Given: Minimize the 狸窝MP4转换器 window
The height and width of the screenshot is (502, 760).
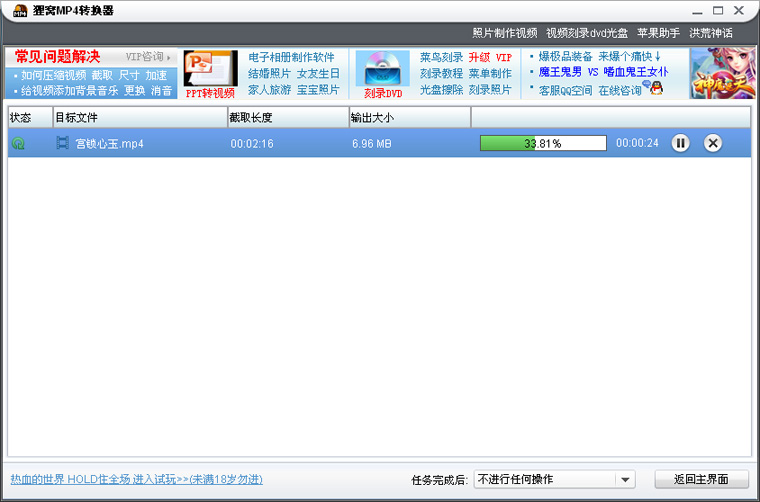Looking at the screenshot, I should (x=697, y=11).
